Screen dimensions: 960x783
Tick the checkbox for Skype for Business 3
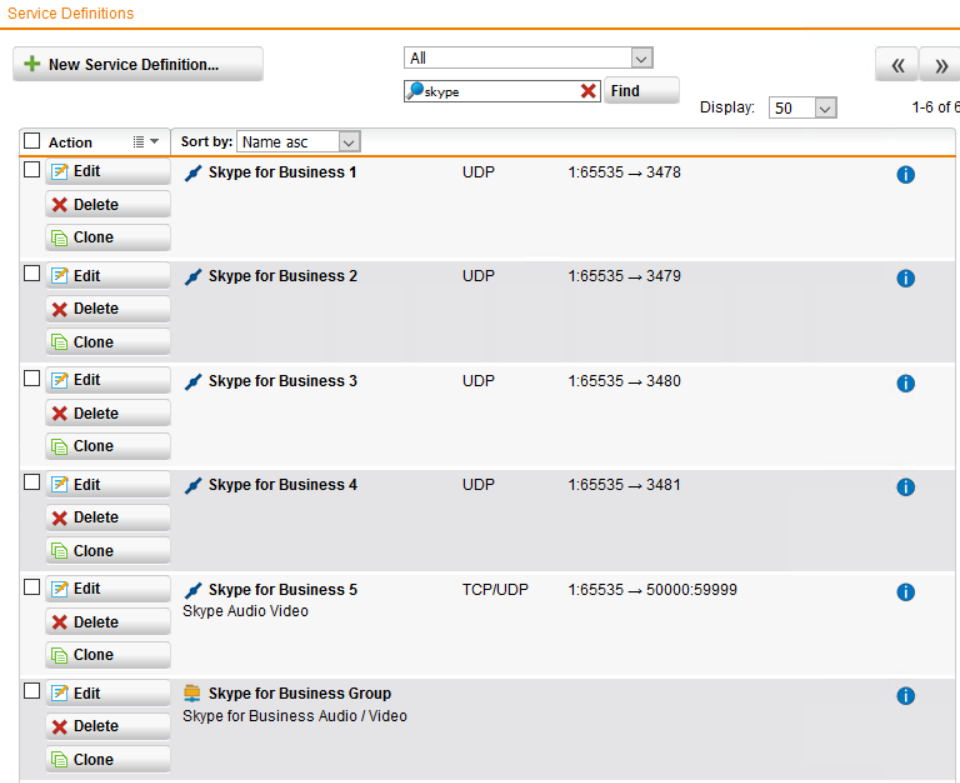[32, 378]
